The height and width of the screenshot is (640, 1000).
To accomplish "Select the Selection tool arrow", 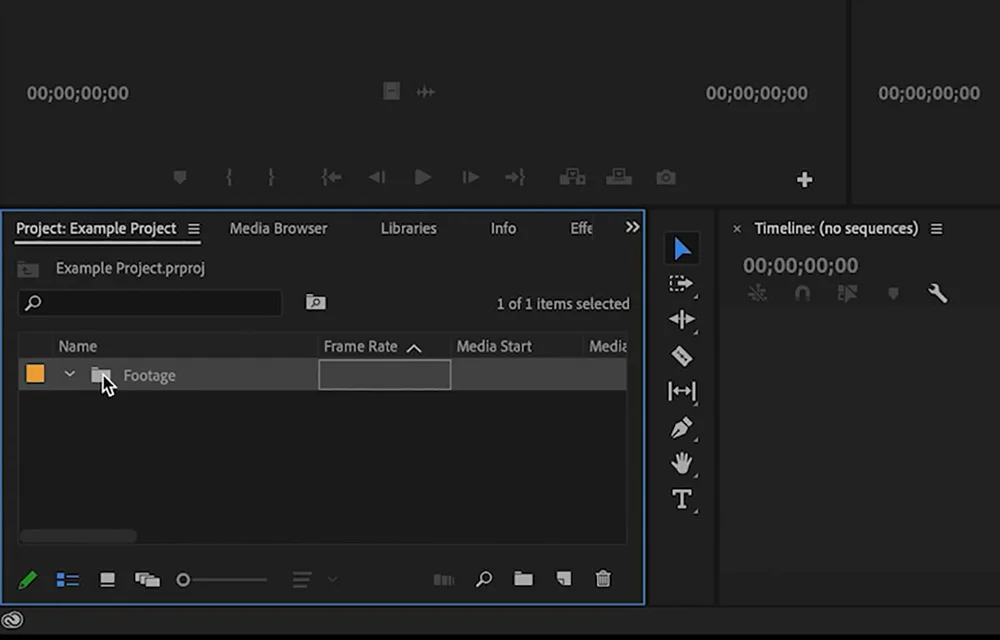I will coord(682,249).
